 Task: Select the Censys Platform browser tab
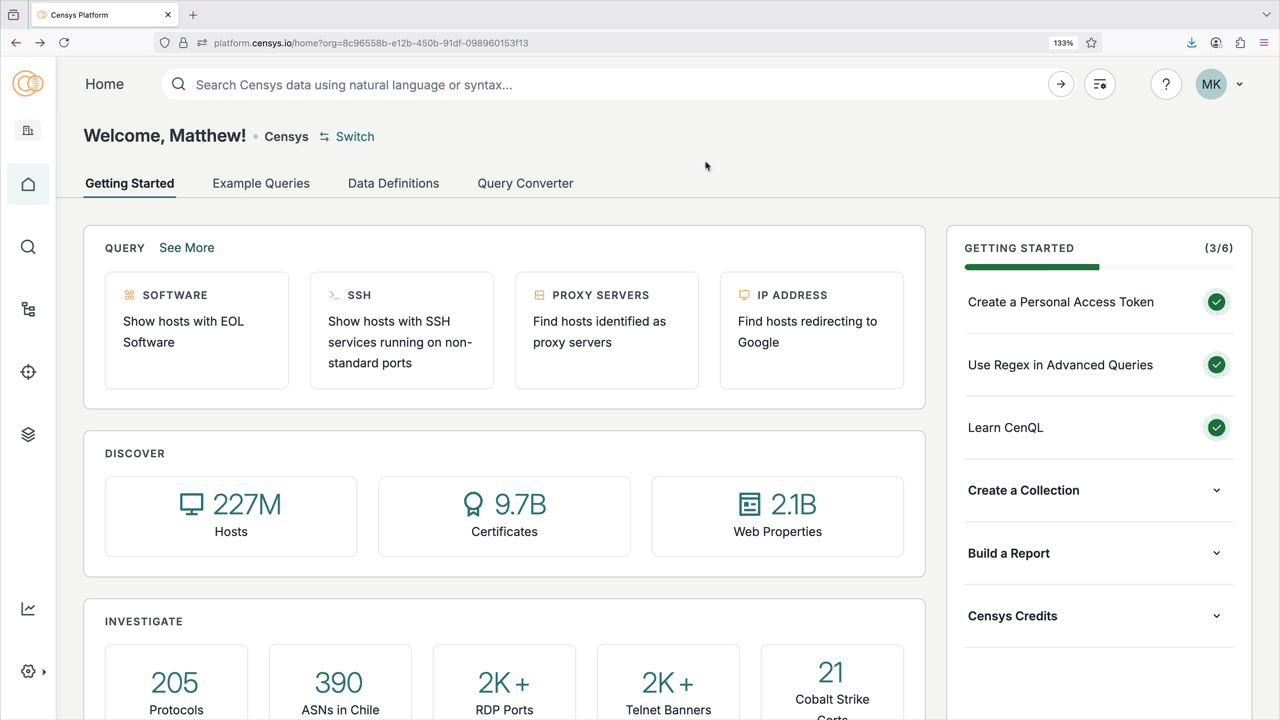(103, 15)
